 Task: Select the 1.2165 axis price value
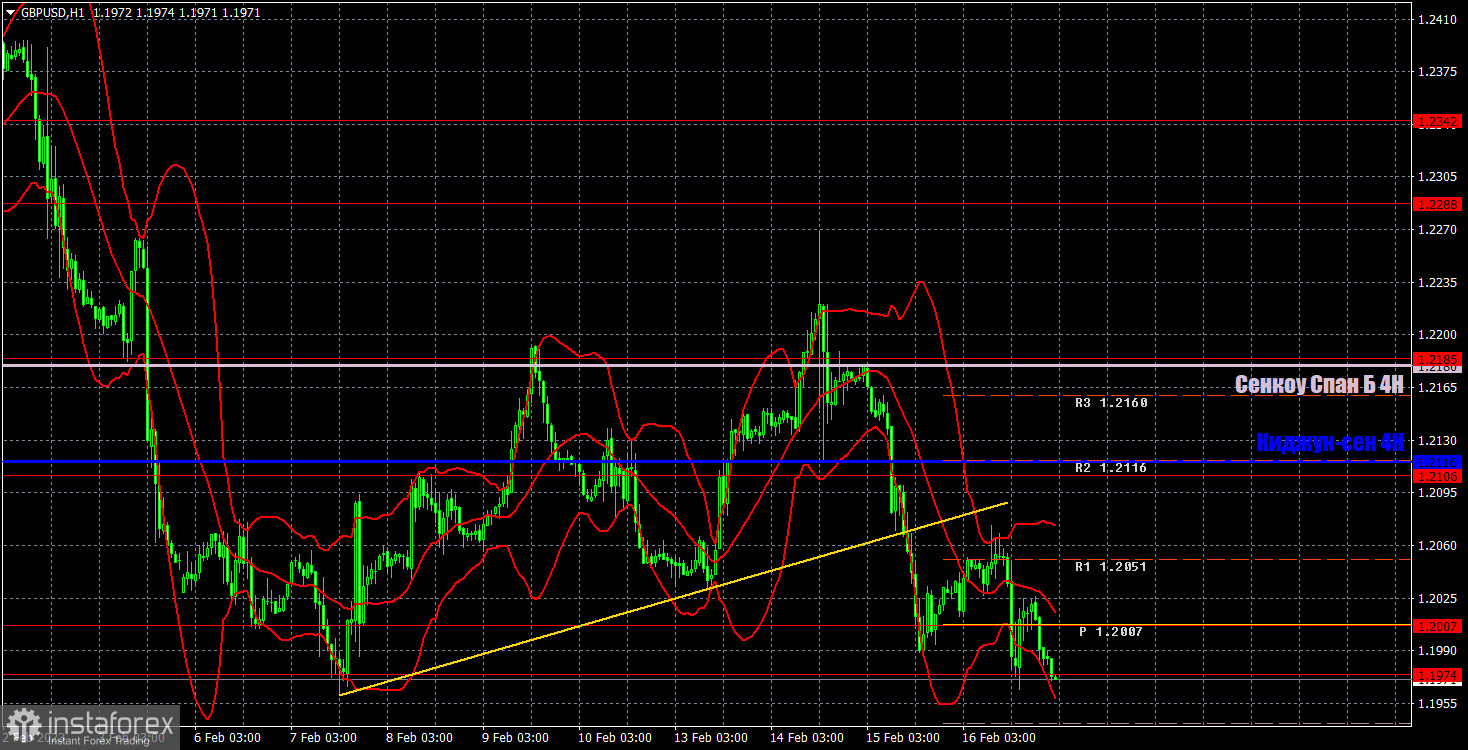click(x=1439, y=388)
